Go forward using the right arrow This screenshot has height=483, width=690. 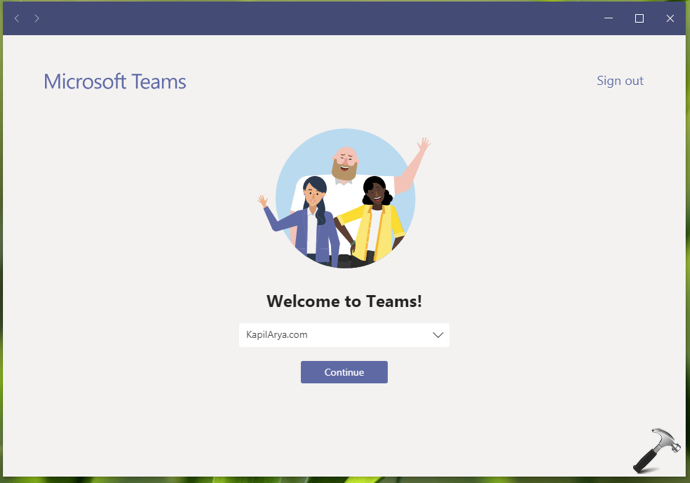(37, 18)
